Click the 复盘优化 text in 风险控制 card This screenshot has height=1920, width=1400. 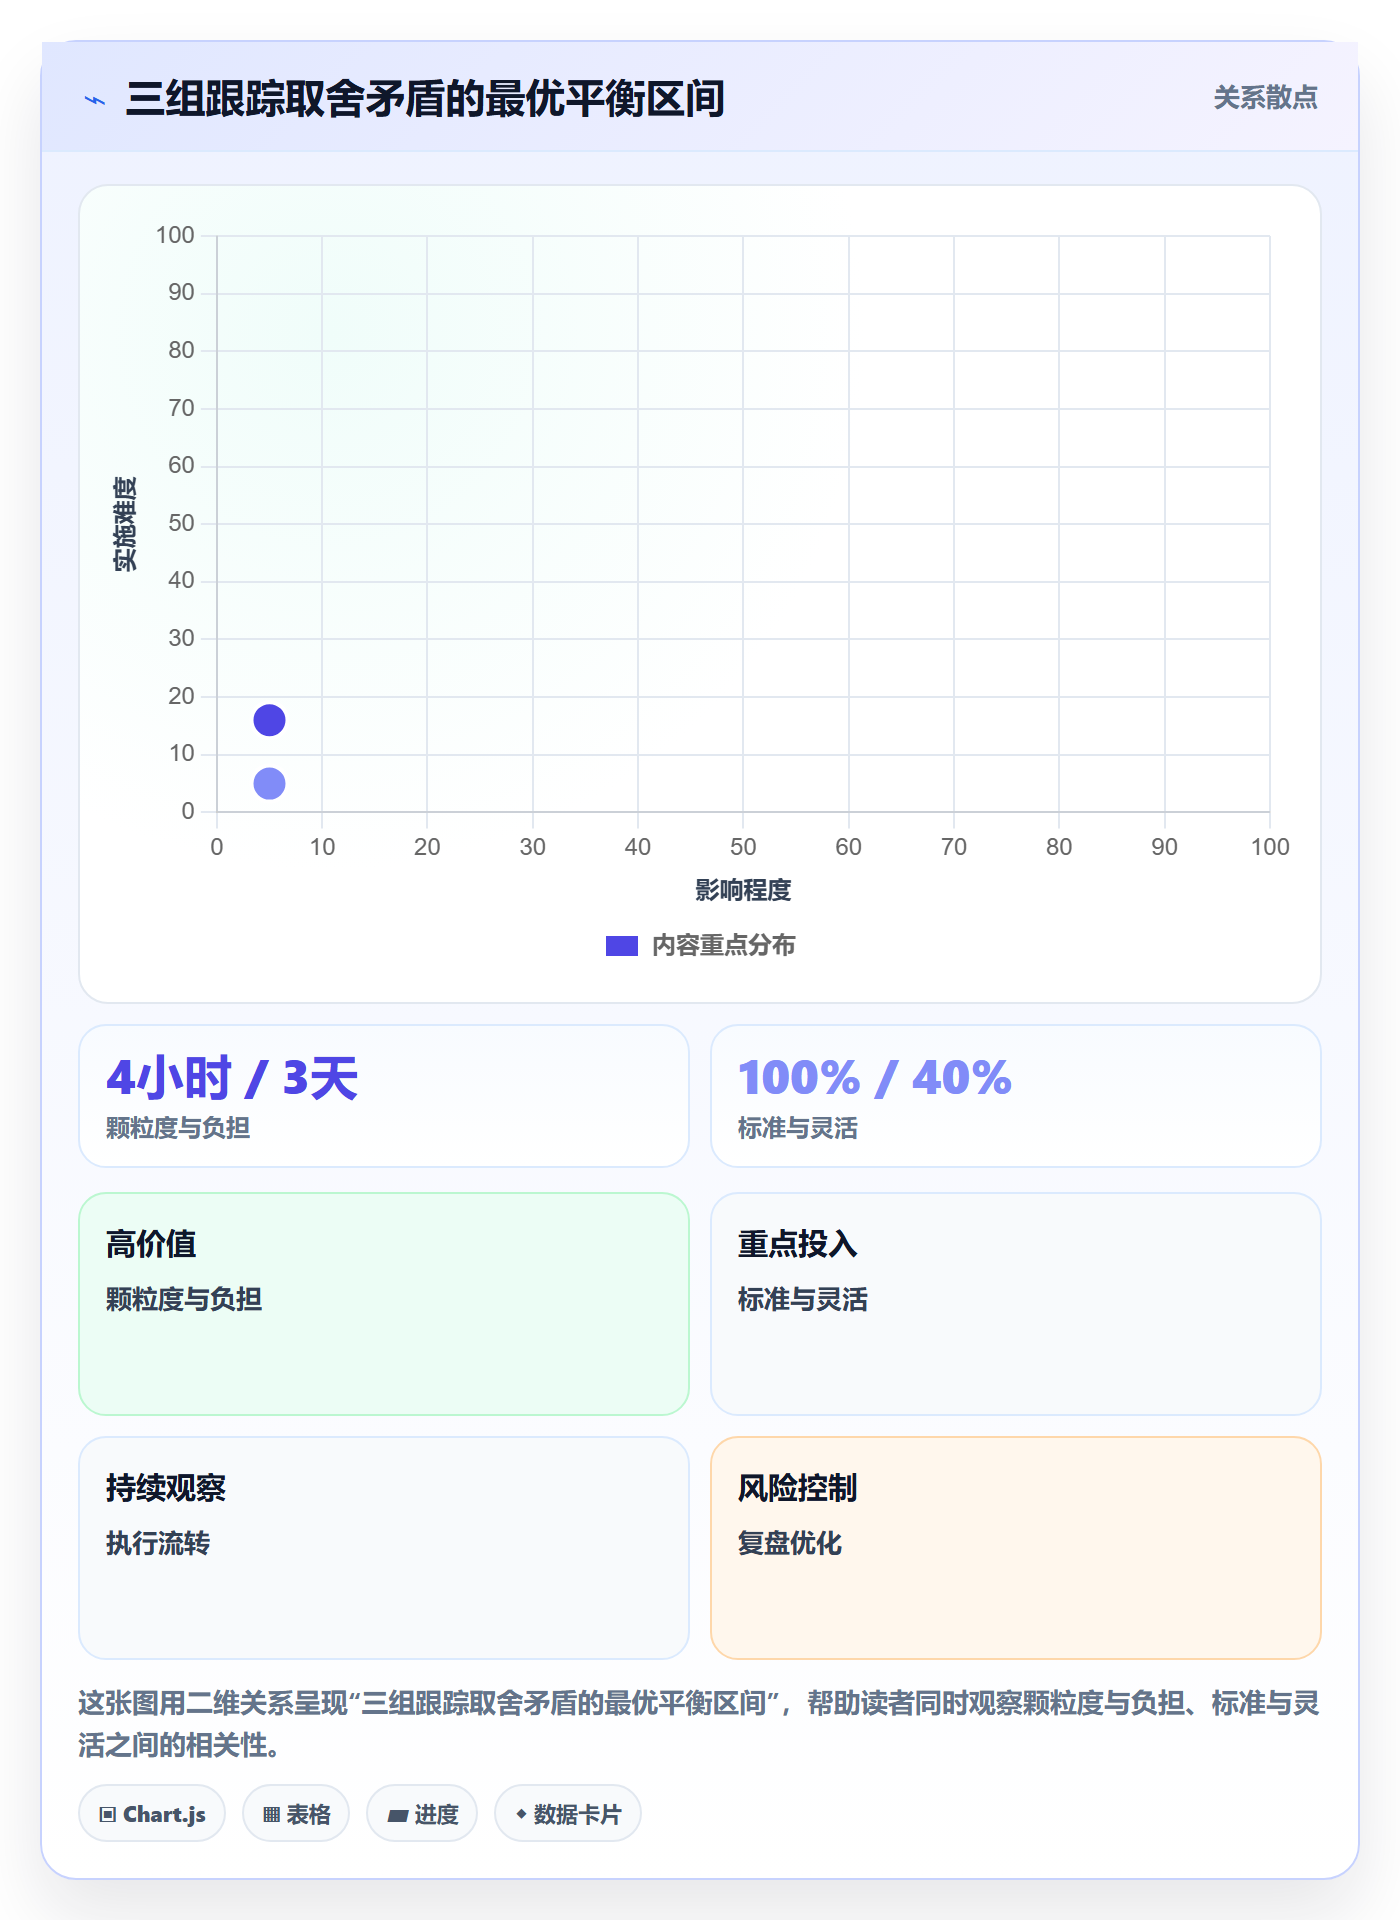(x=790, y=1543)
